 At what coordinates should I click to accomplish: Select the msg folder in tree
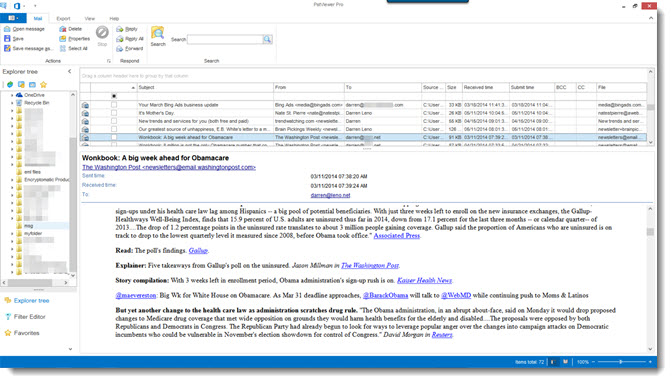[28, 225]
